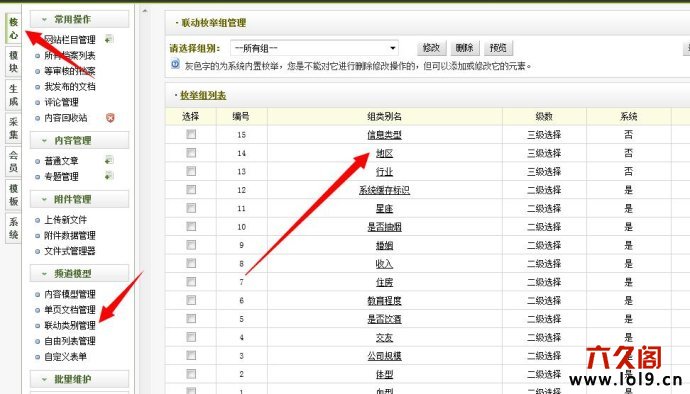Open the 体型 group link
Viewport: 690px width, 394px height.
[384, 374]
